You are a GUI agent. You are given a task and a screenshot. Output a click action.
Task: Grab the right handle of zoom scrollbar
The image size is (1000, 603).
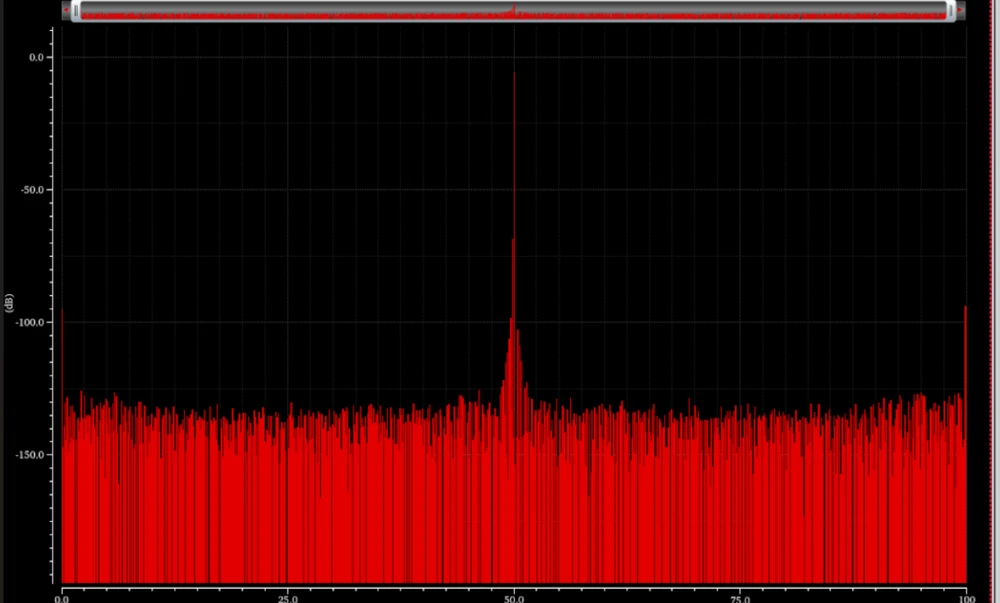point(951,10)
